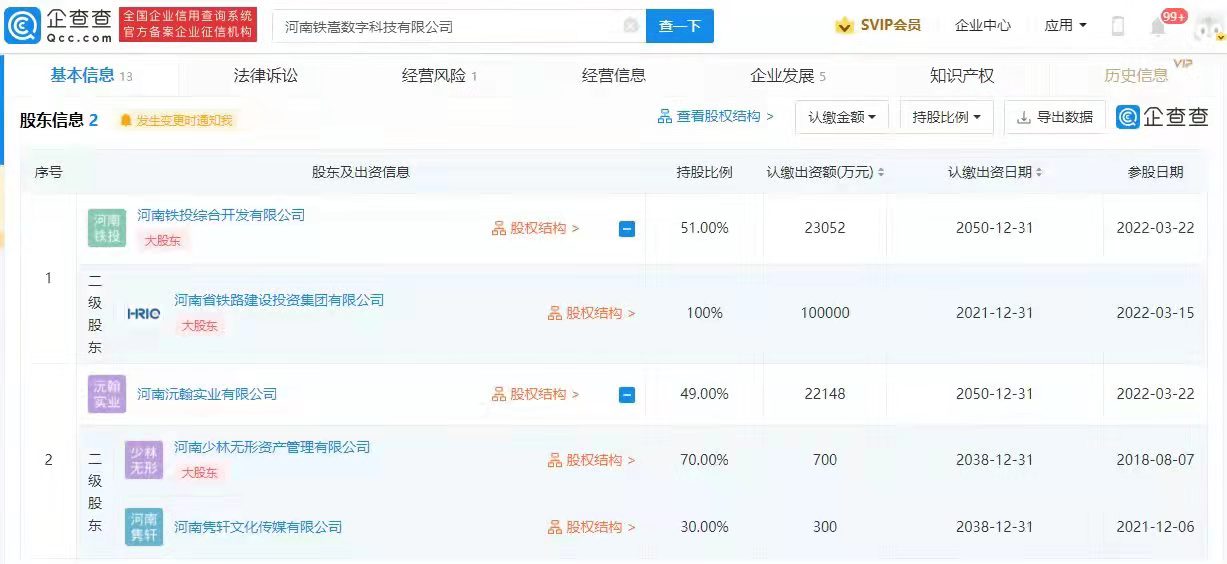View 股权结构 for 河南铁投综合开发
This screenshot has width=1227, height=564.
[x=536, y=228]
